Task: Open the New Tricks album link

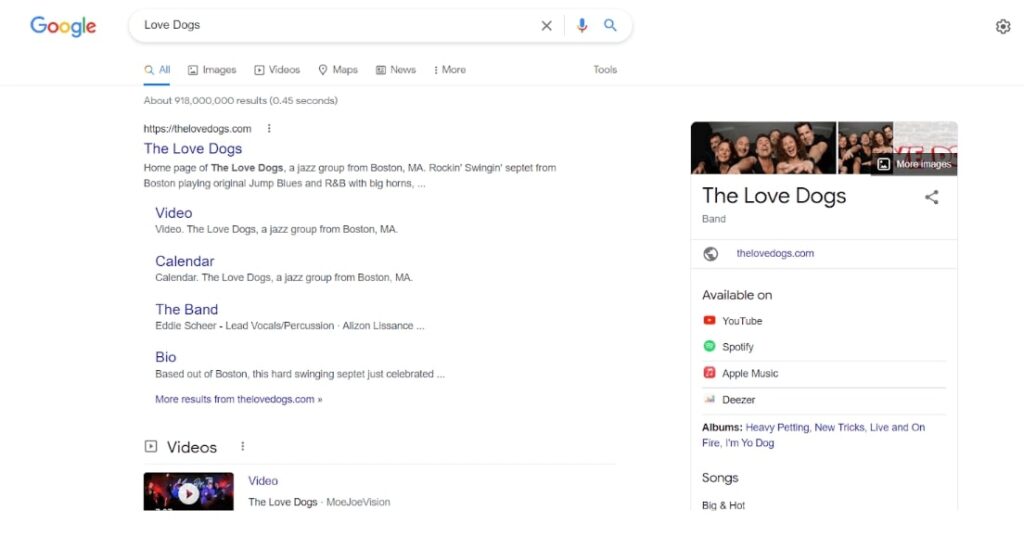Action: 839,427
